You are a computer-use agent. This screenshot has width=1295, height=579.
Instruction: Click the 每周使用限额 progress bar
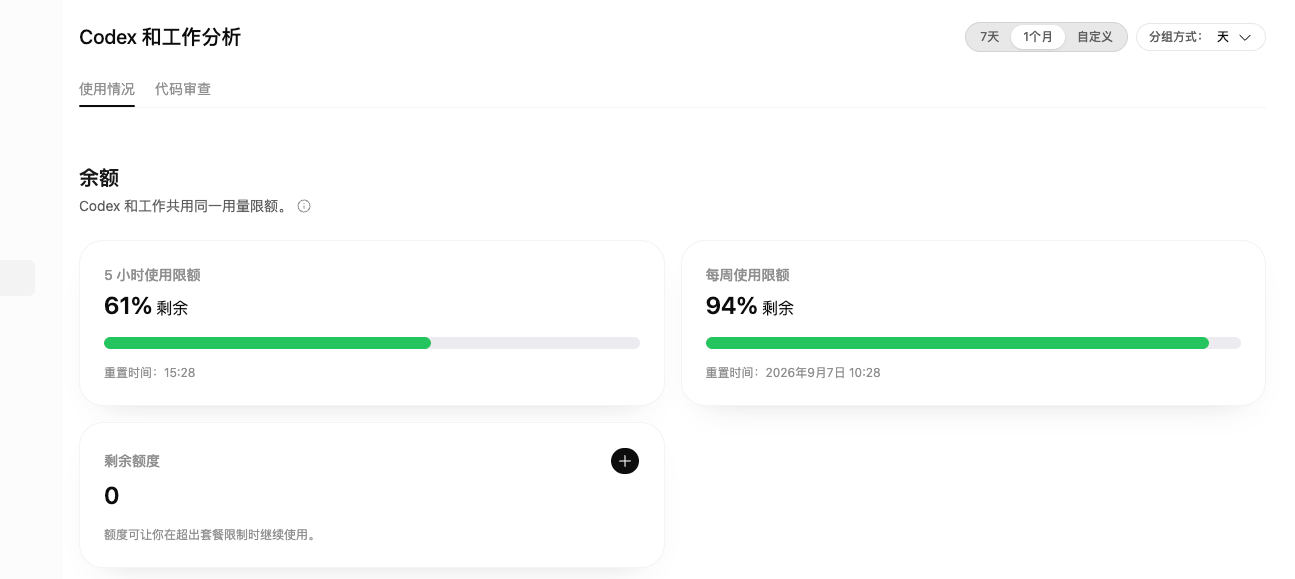[x=973, y=343]
